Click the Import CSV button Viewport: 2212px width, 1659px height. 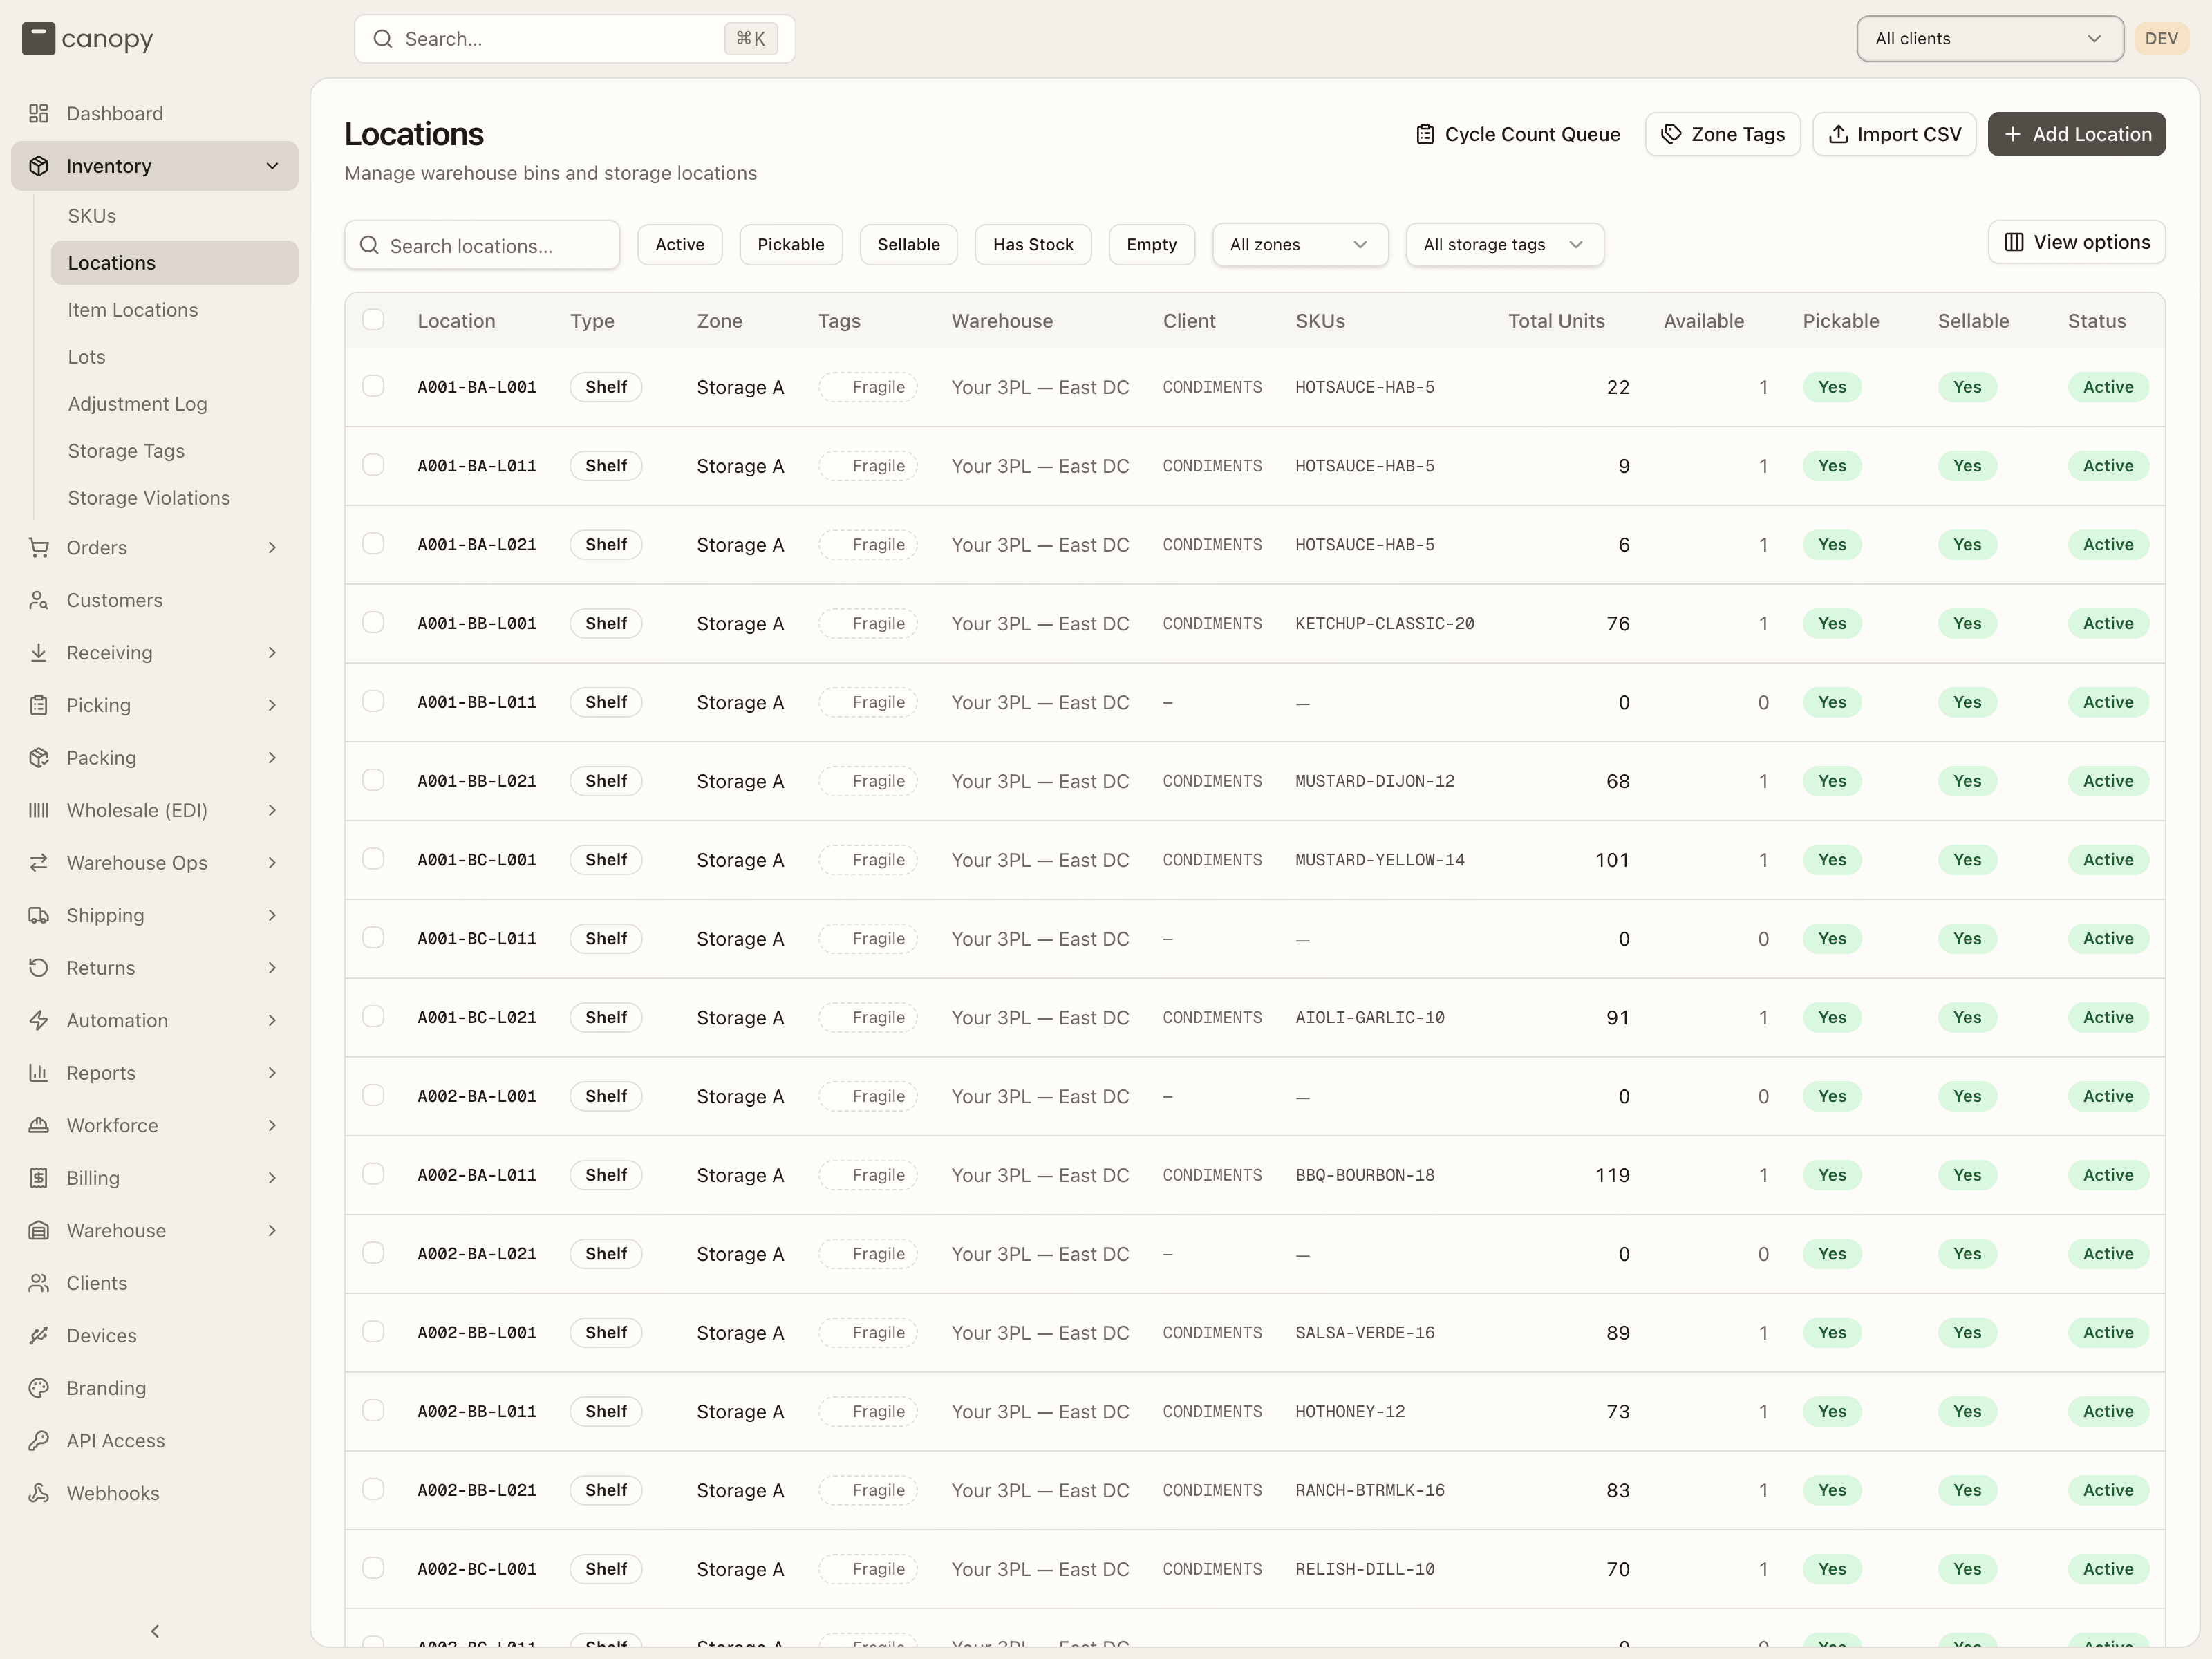[1894, 134]
